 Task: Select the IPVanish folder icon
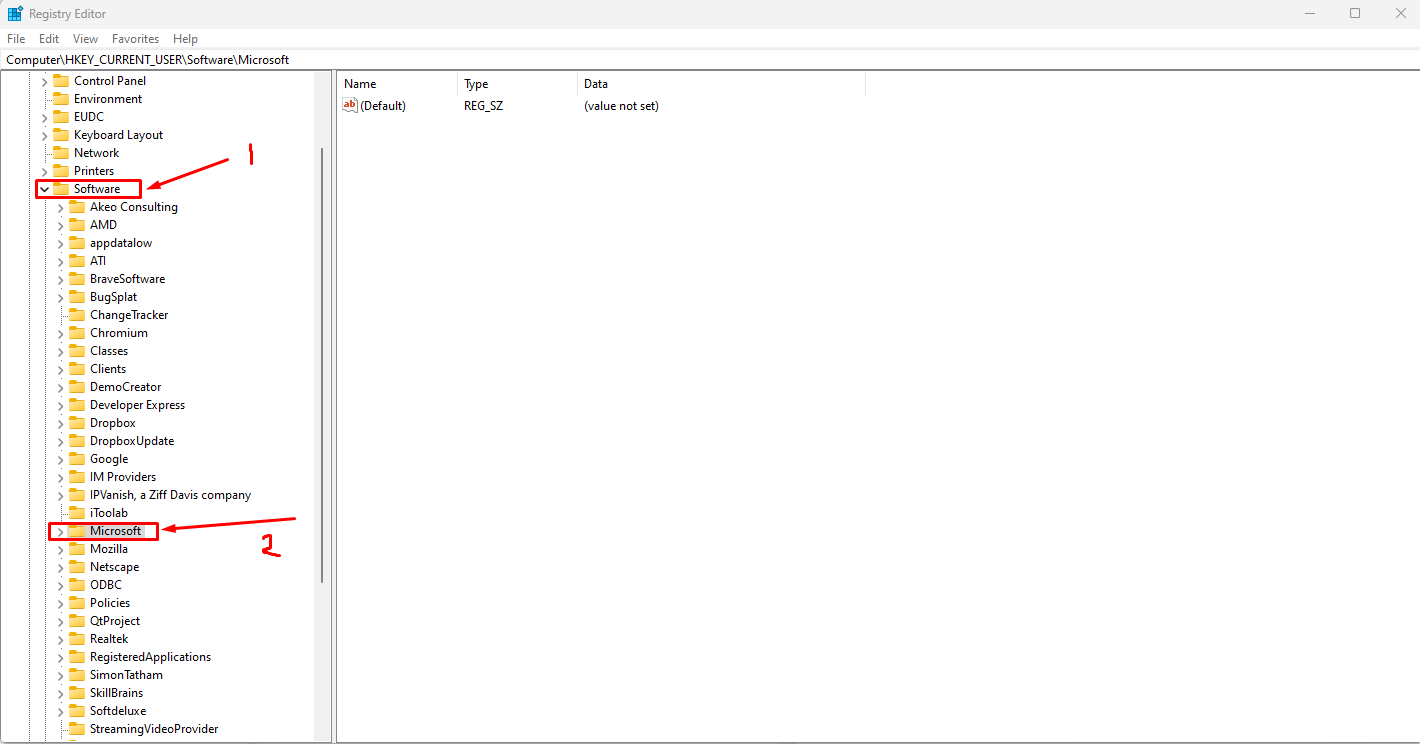click(x=77, y=495)
